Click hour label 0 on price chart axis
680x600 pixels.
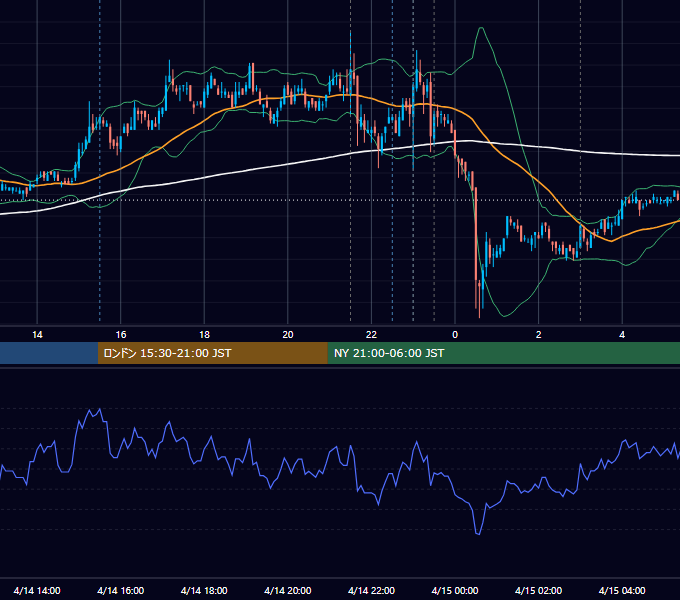455,335
